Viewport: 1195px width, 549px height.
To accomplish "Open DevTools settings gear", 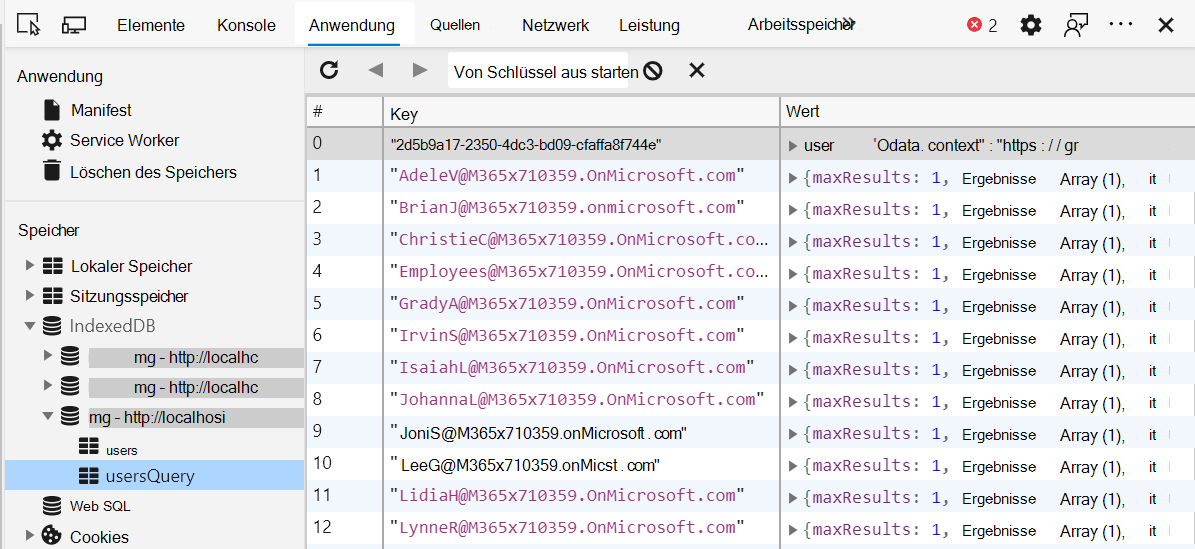I will [1030, 25].
